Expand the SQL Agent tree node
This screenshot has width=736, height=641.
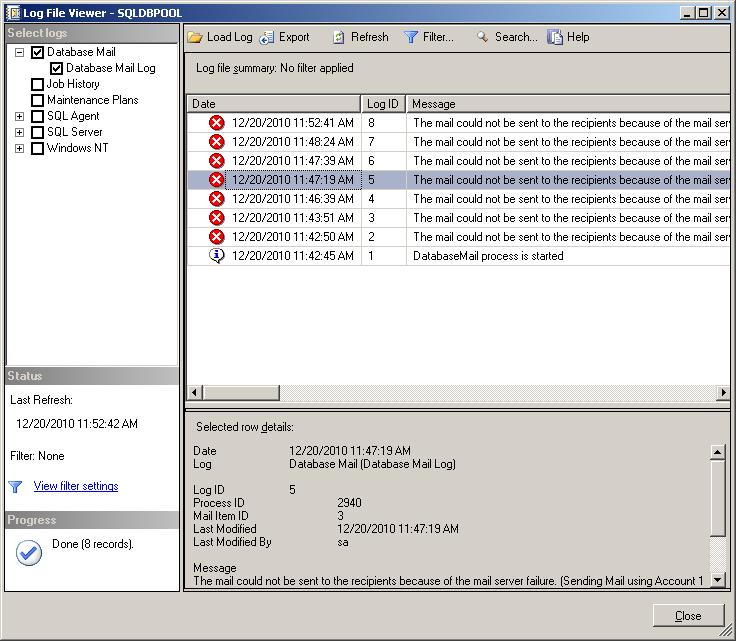[20, 116]
